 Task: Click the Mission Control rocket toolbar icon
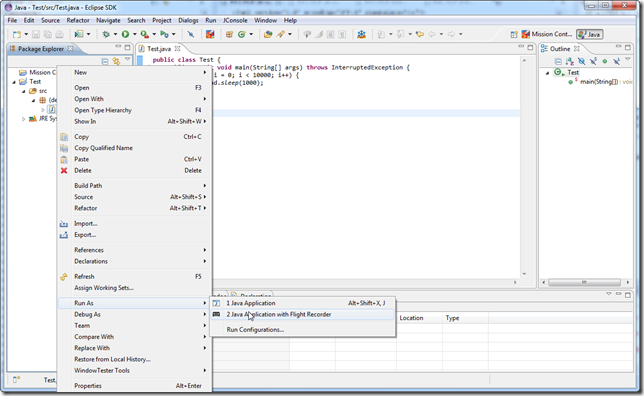tap(210, 35)
